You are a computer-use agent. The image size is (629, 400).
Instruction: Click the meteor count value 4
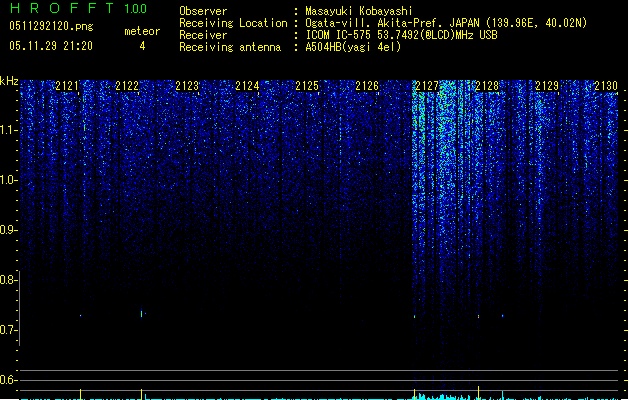coord(142,46)
